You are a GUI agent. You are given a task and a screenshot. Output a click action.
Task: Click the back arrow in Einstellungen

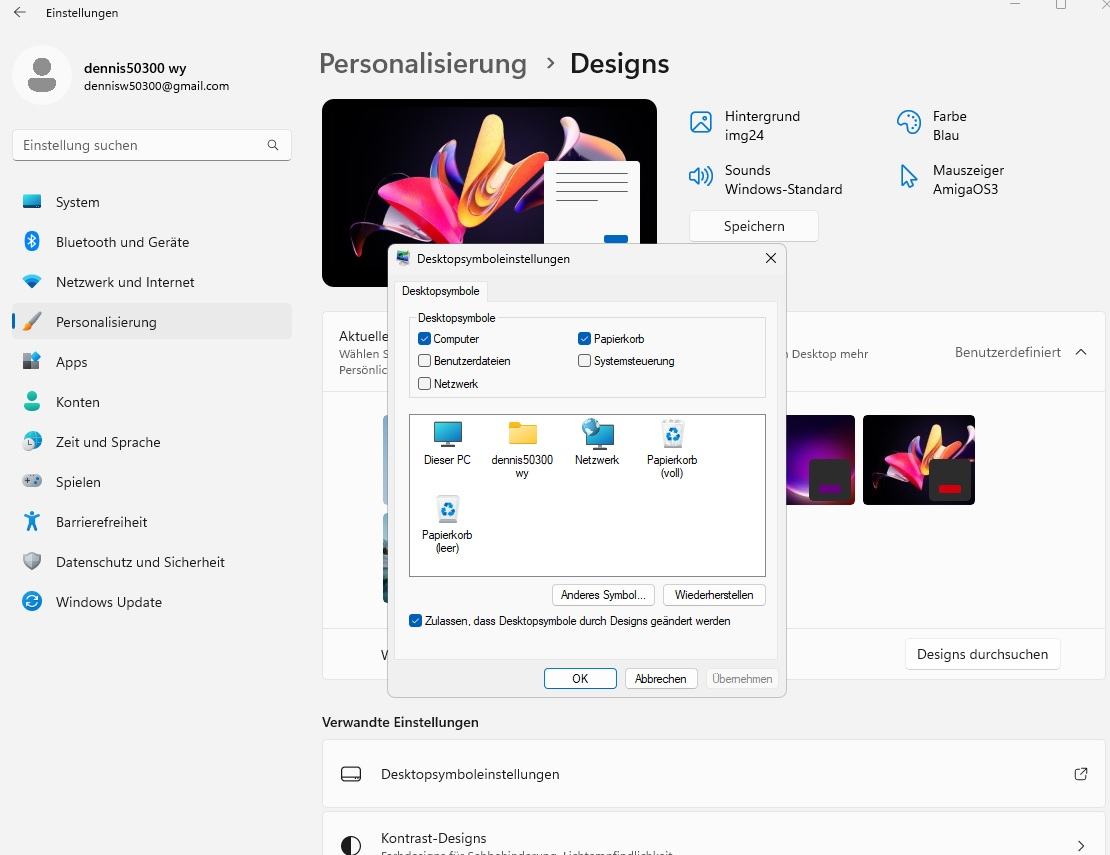click(20, 12)
